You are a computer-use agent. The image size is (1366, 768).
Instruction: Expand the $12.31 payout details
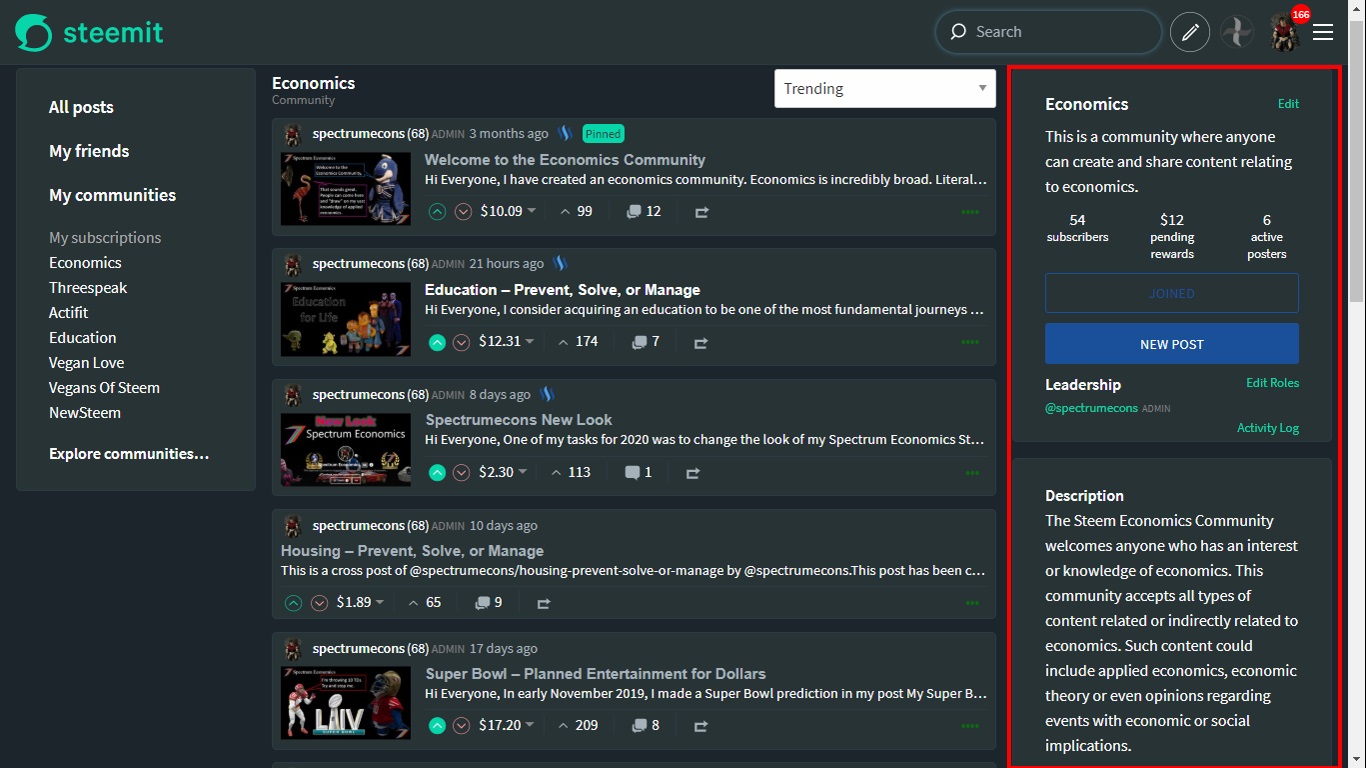[x=507, y=341]
